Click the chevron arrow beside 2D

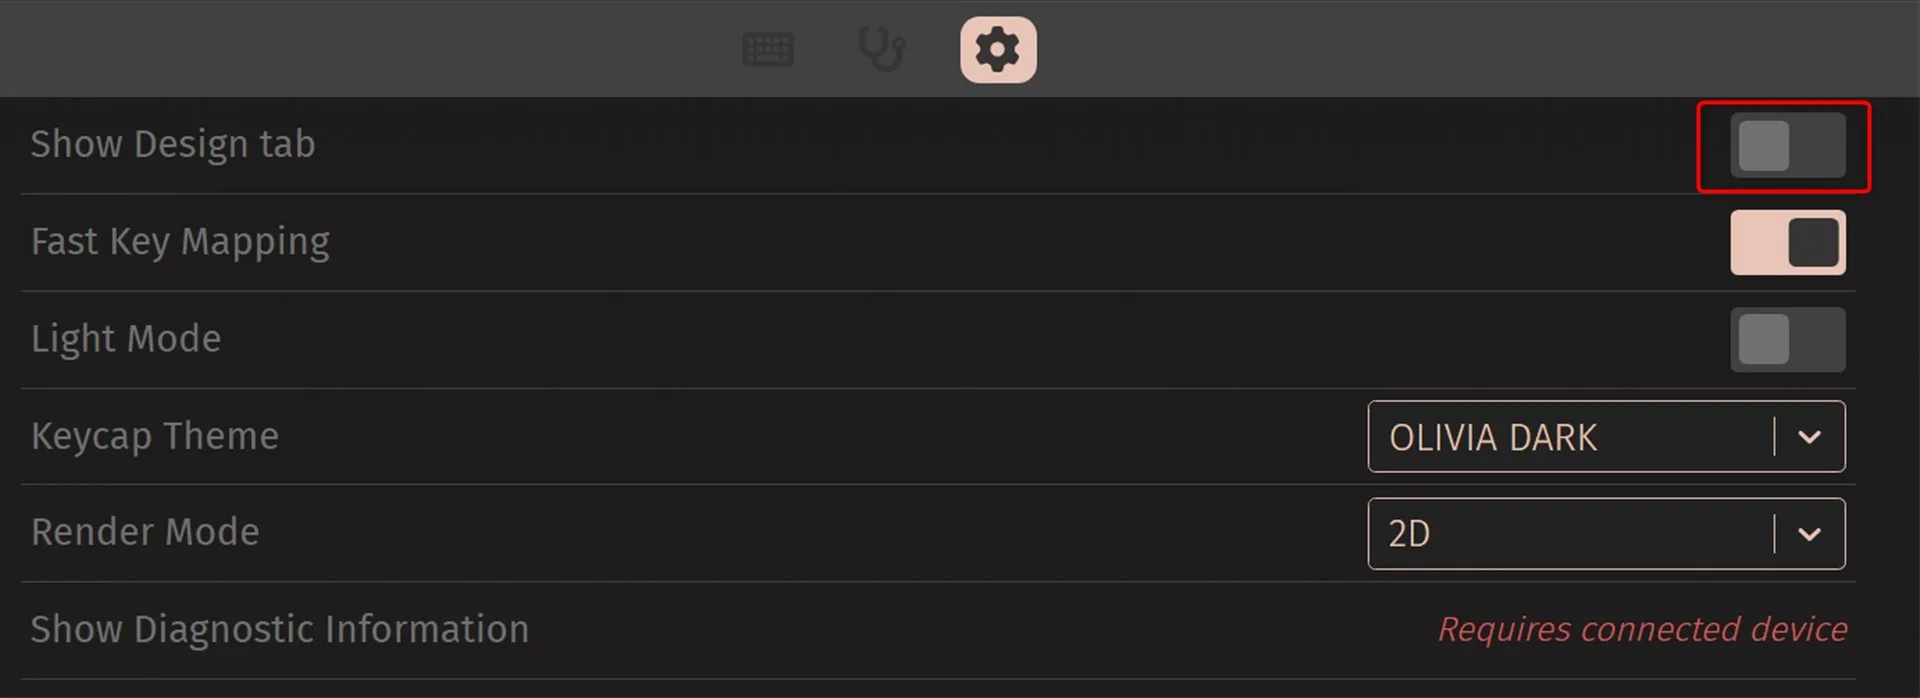pos(1809,534)
